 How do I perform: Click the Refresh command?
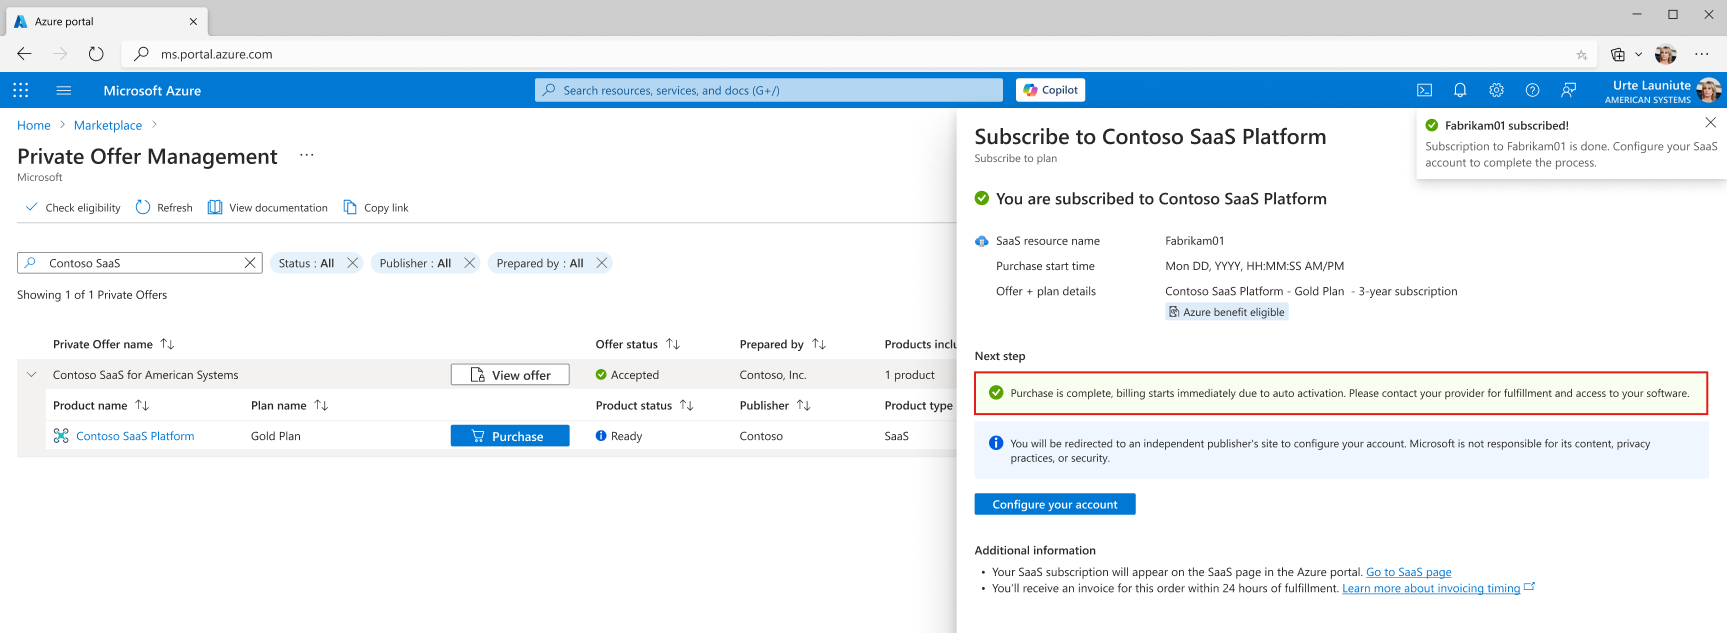tap(164, 207)
